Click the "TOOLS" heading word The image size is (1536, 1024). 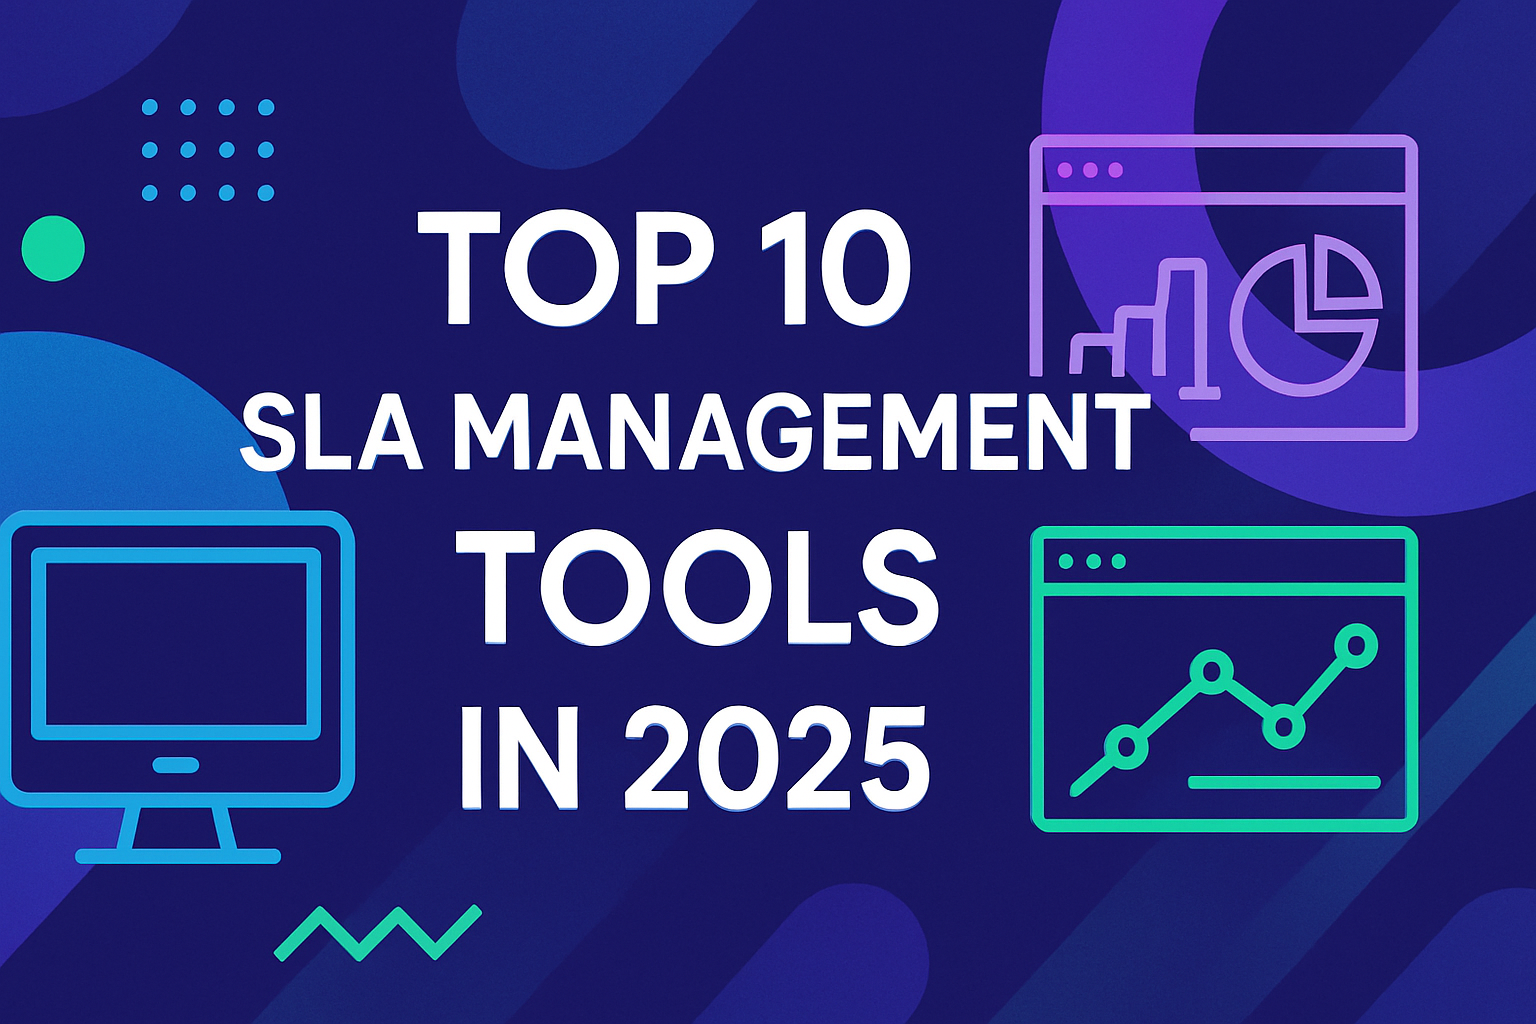pos(699,588)
